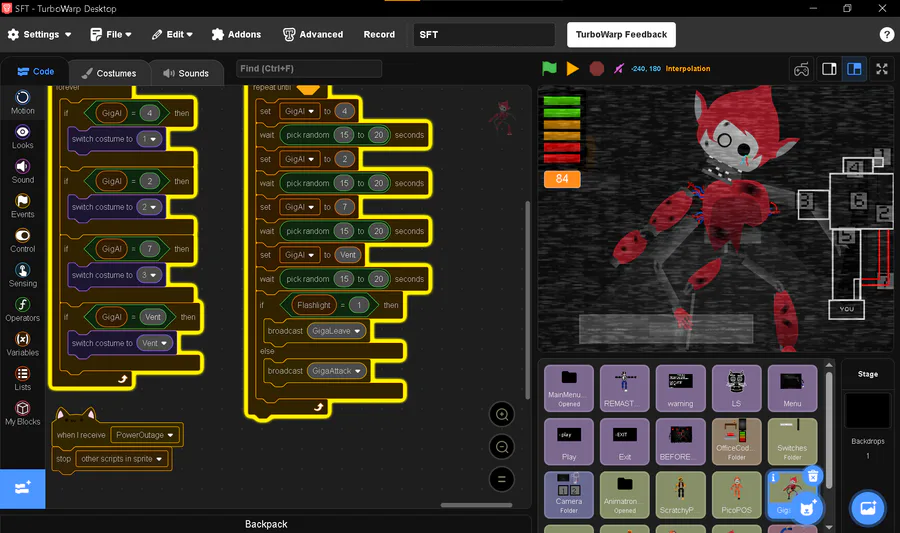Open the Sensing block category
The height and width of the screenshot is (533, 900).
tap(22, 275)
